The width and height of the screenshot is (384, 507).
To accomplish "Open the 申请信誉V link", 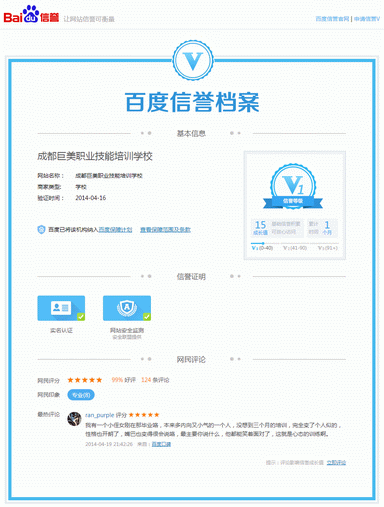I will click(x=367, y=19).
